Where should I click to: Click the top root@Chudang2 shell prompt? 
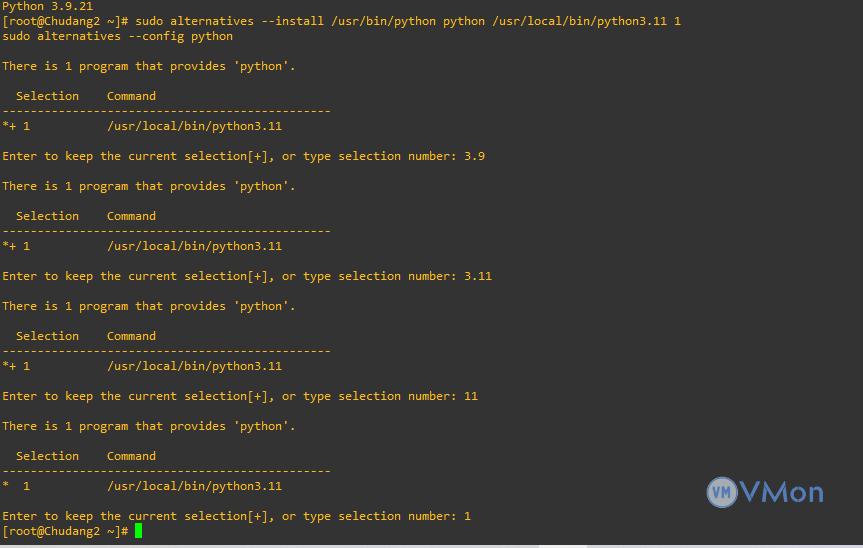[65, 21]
